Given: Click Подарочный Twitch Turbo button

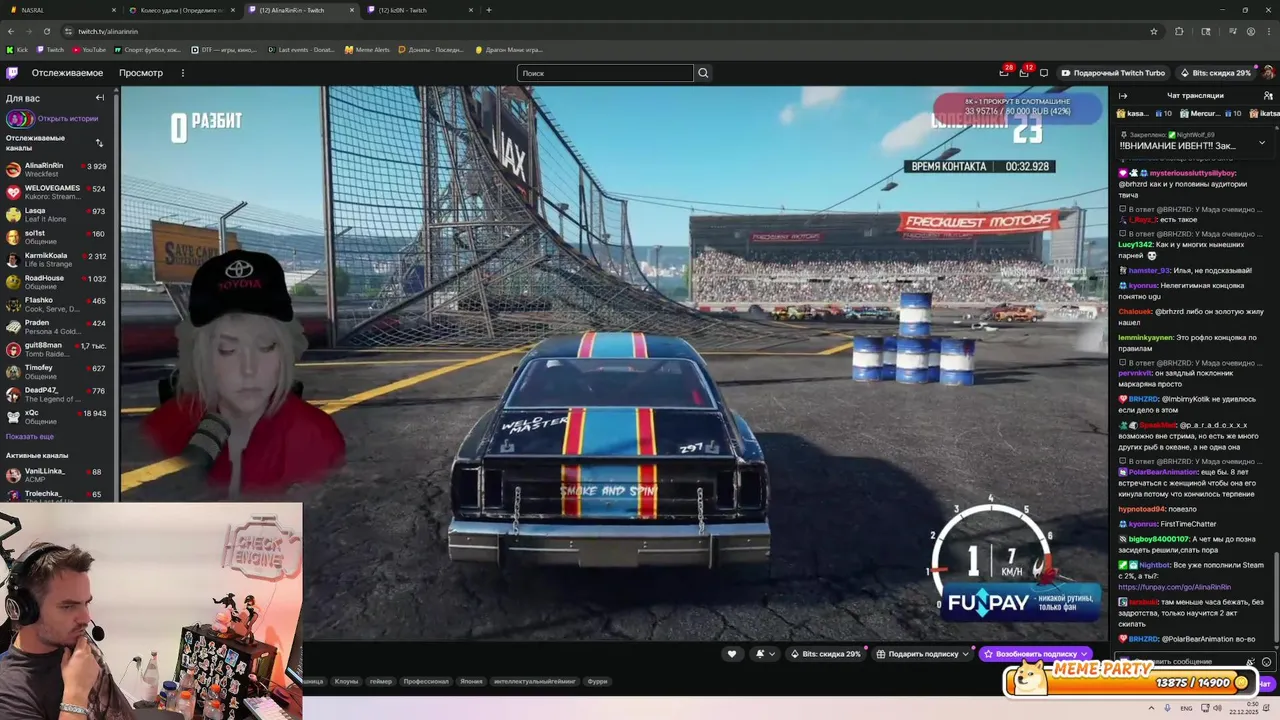Looking at the screenshot, I should click(1112, 73).
